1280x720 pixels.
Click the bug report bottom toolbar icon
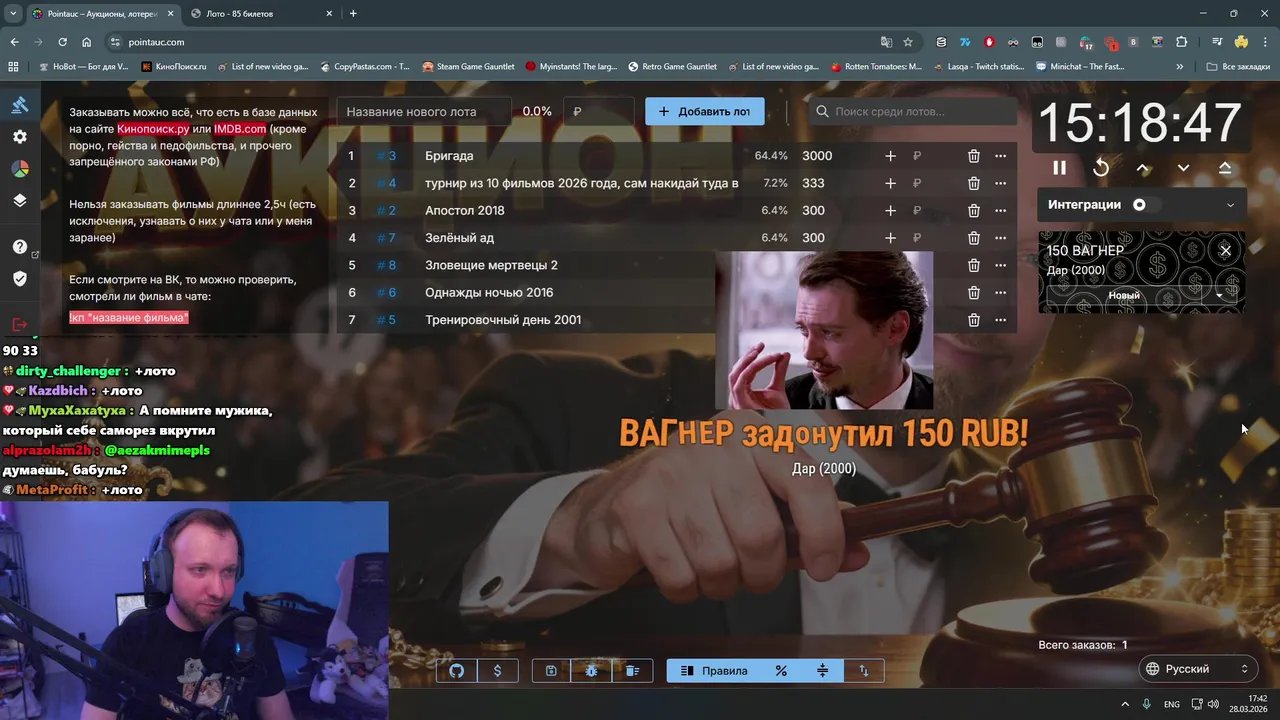592,671
